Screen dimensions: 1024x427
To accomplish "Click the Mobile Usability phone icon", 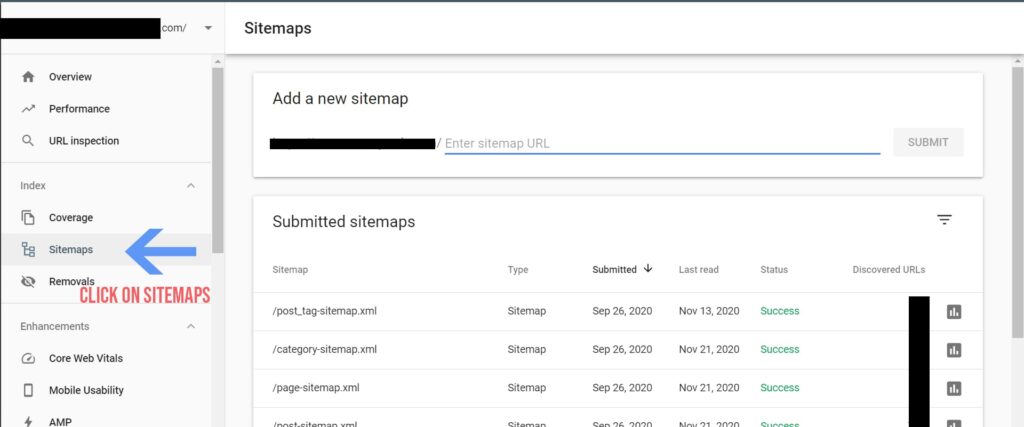I will tap(28, 390).
